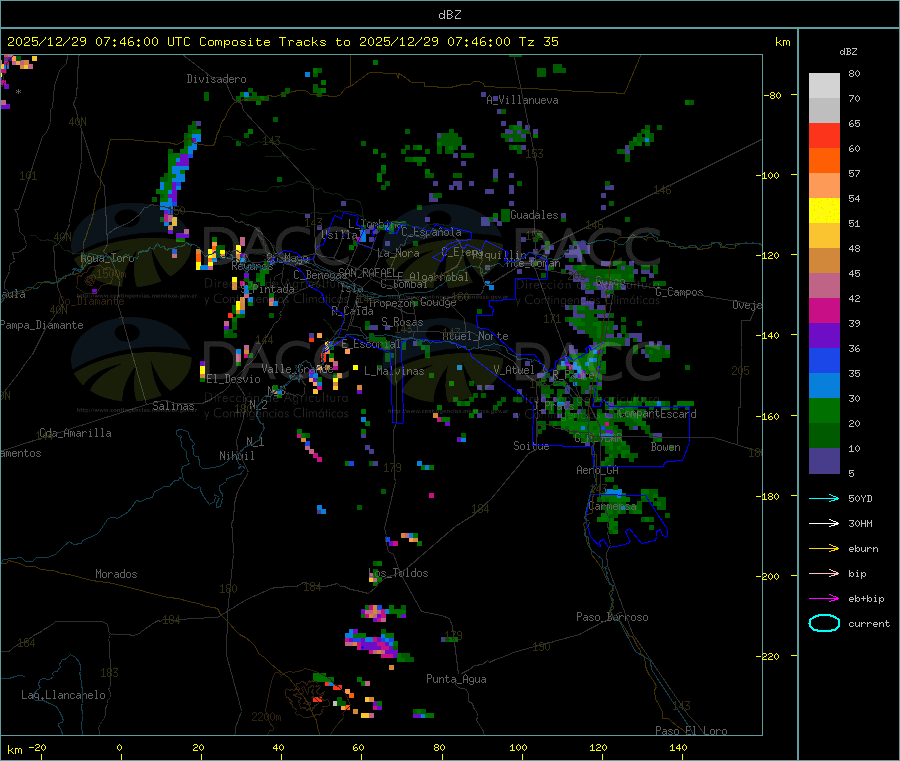Click the 80 dBZ light gray swatch
Screen dimensions: 900x761
click(824, 85)
